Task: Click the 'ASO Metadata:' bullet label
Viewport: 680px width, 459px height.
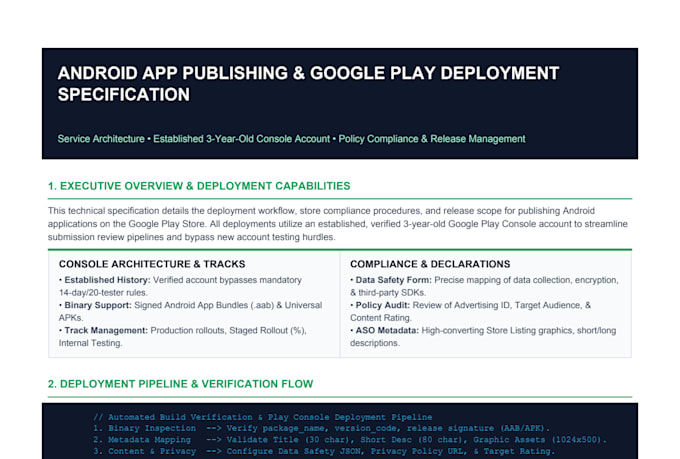Action: pos(387,330)
